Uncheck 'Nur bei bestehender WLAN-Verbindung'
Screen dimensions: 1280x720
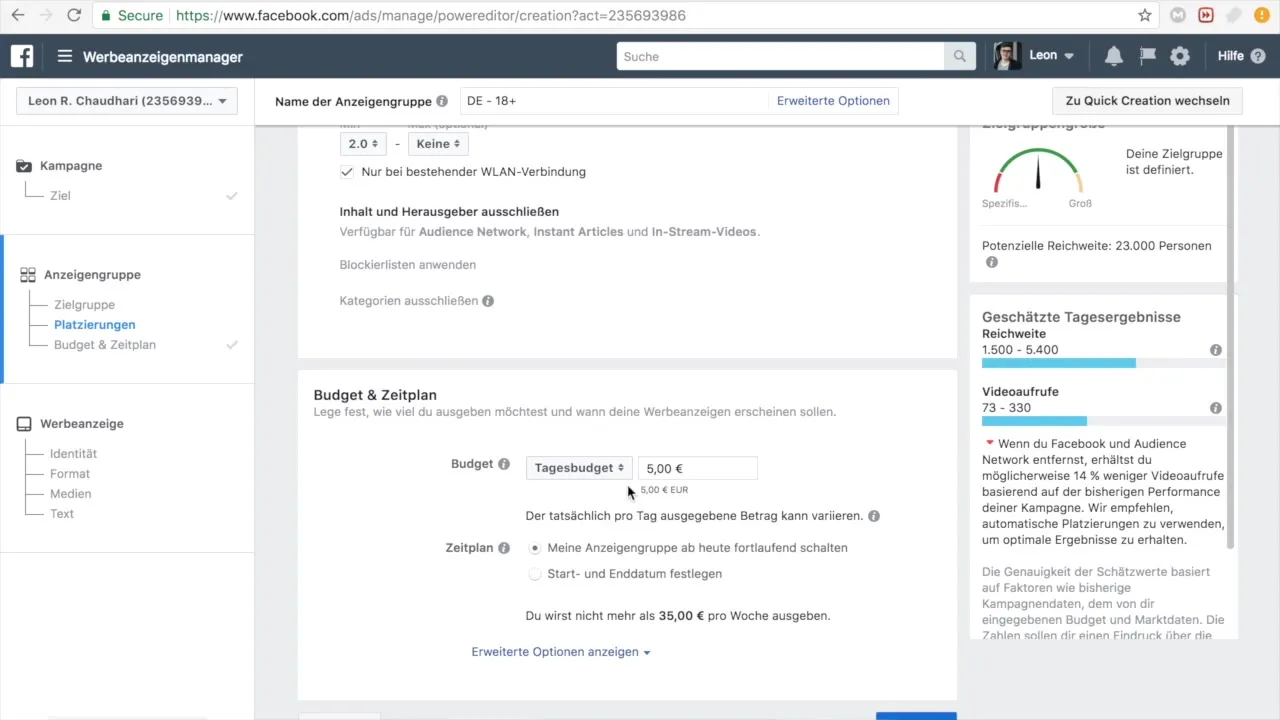347,172
